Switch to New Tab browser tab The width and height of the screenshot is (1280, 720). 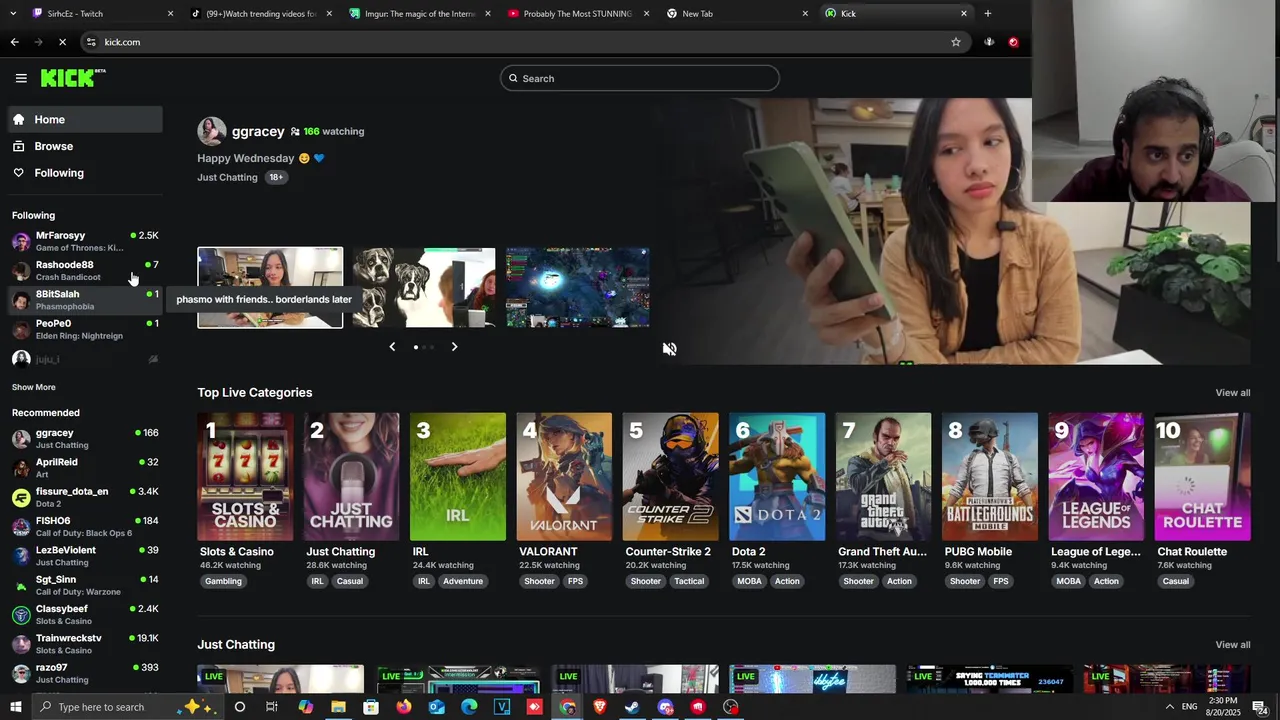click(735, 14)
